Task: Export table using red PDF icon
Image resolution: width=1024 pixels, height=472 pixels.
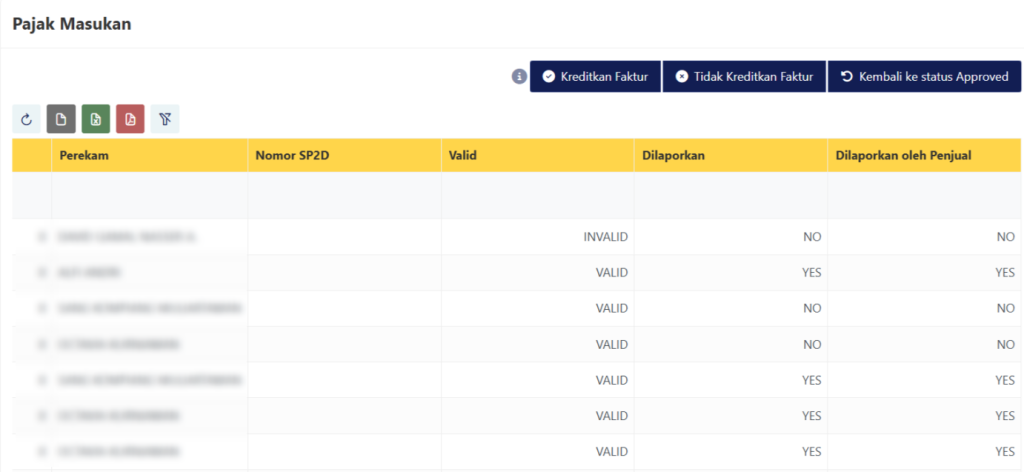Action: point(130,120)
